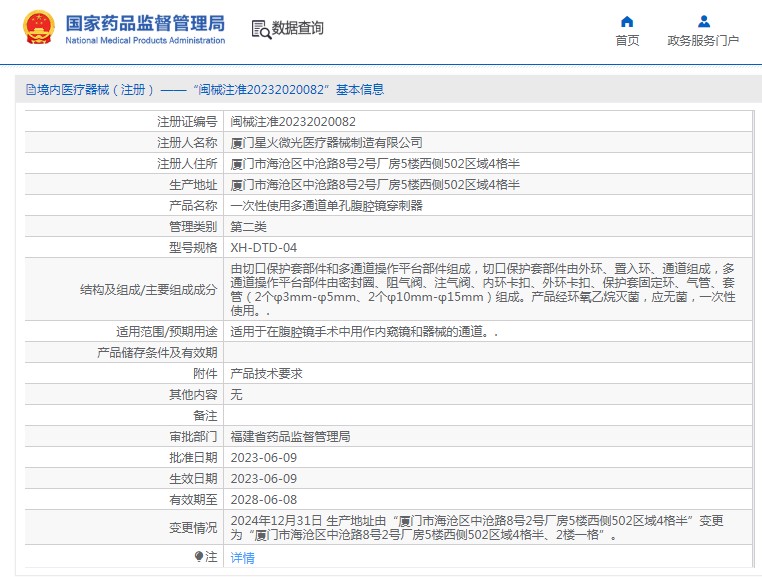Click the National Medical Products Administration subtitle
762x577 pixels.
(x=145, y=40)
